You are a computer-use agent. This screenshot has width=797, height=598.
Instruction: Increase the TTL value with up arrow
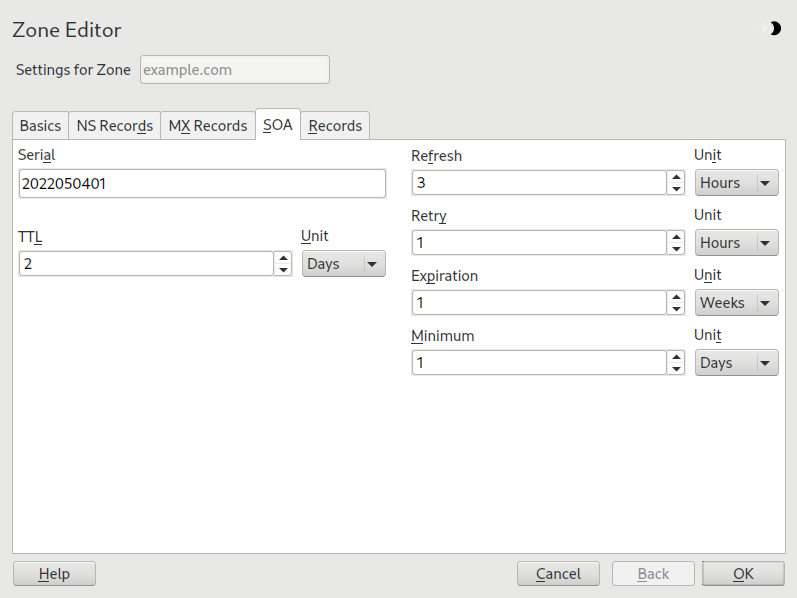(x=284, y=257)
